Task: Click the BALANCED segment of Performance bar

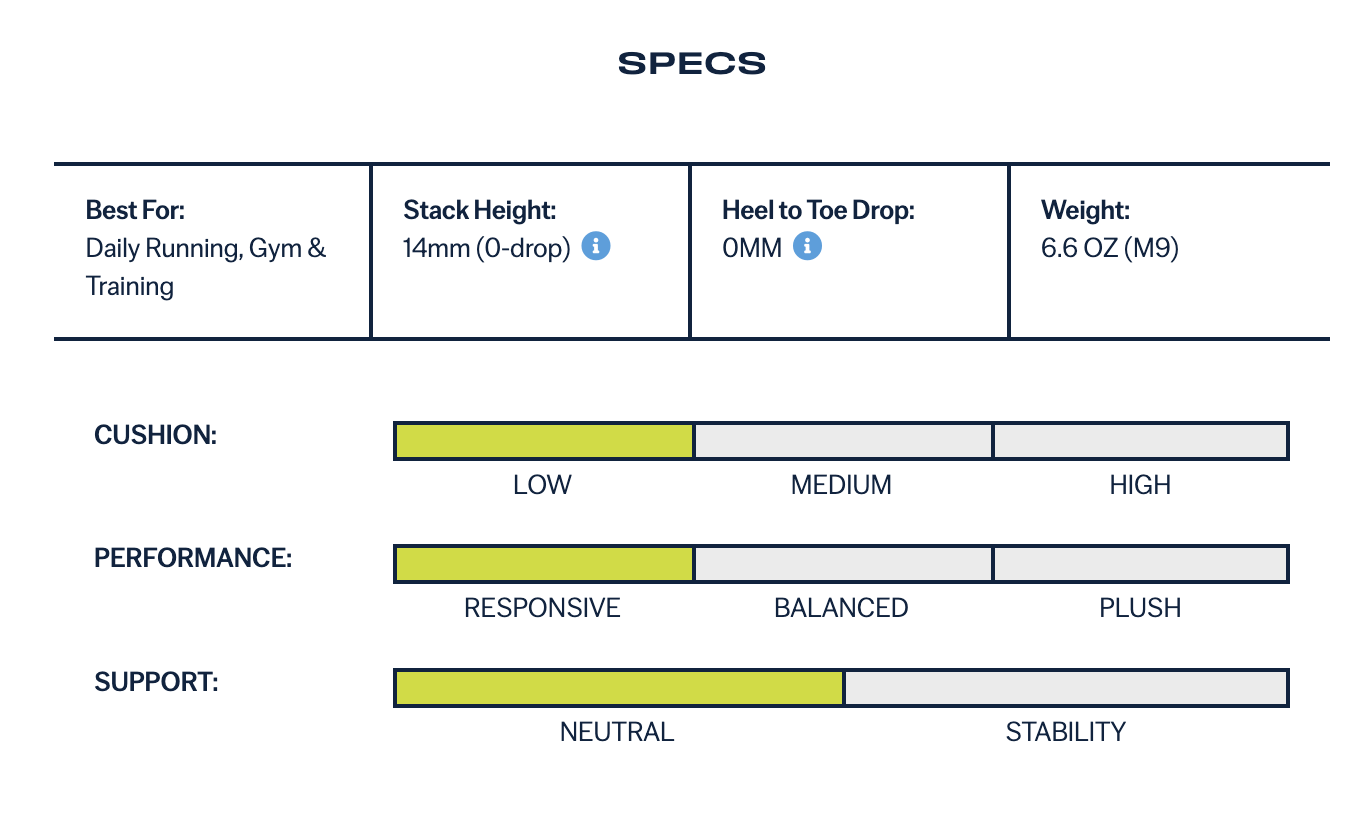Action: coord(843,564)
